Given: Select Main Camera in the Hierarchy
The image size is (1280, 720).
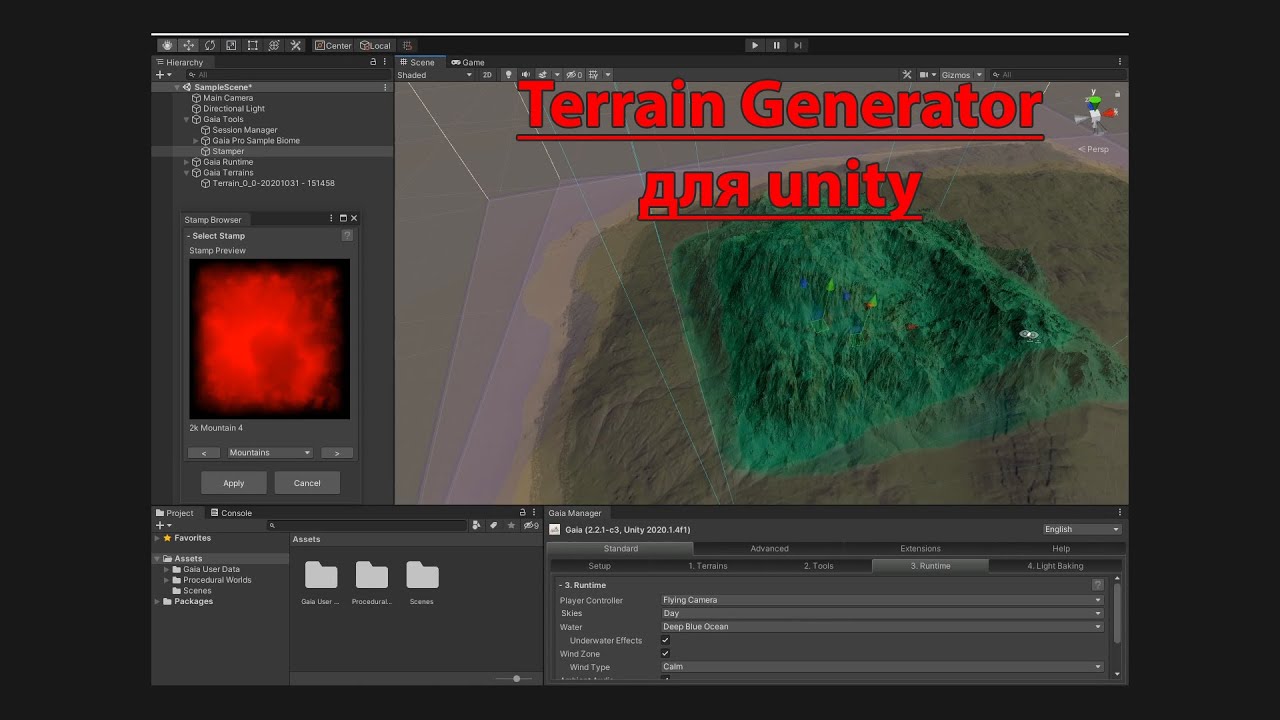Looking at the screenshot, I should coord(228,98).
